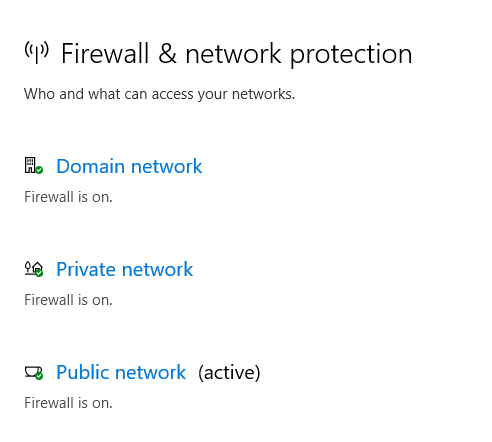
Task: Click Firewall is on status under Public network
Action: (x=68, y=403)
